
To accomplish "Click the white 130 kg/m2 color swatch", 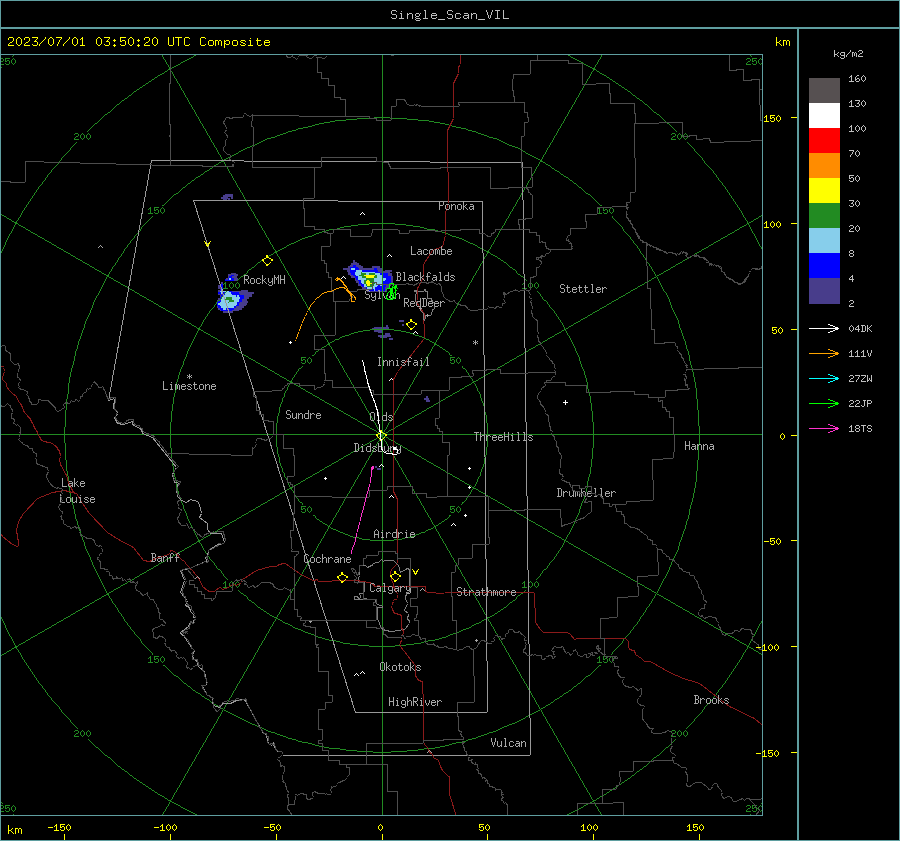I will 824,115.
